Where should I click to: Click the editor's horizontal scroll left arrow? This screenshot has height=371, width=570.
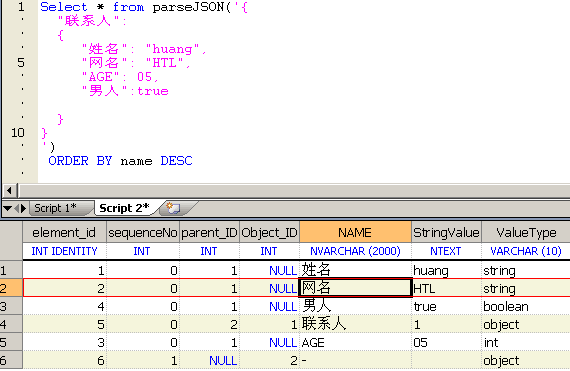pyautogui.click(x=9, y=190)
